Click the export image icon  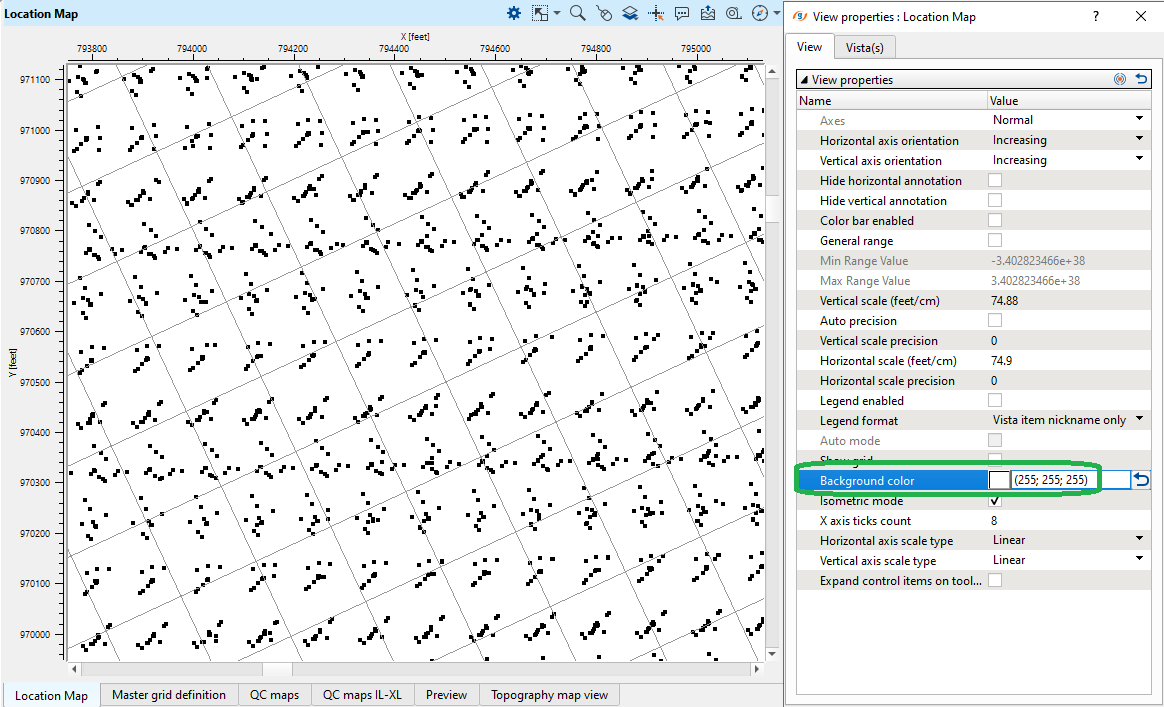pyautogui.click(x=708, y=13)
